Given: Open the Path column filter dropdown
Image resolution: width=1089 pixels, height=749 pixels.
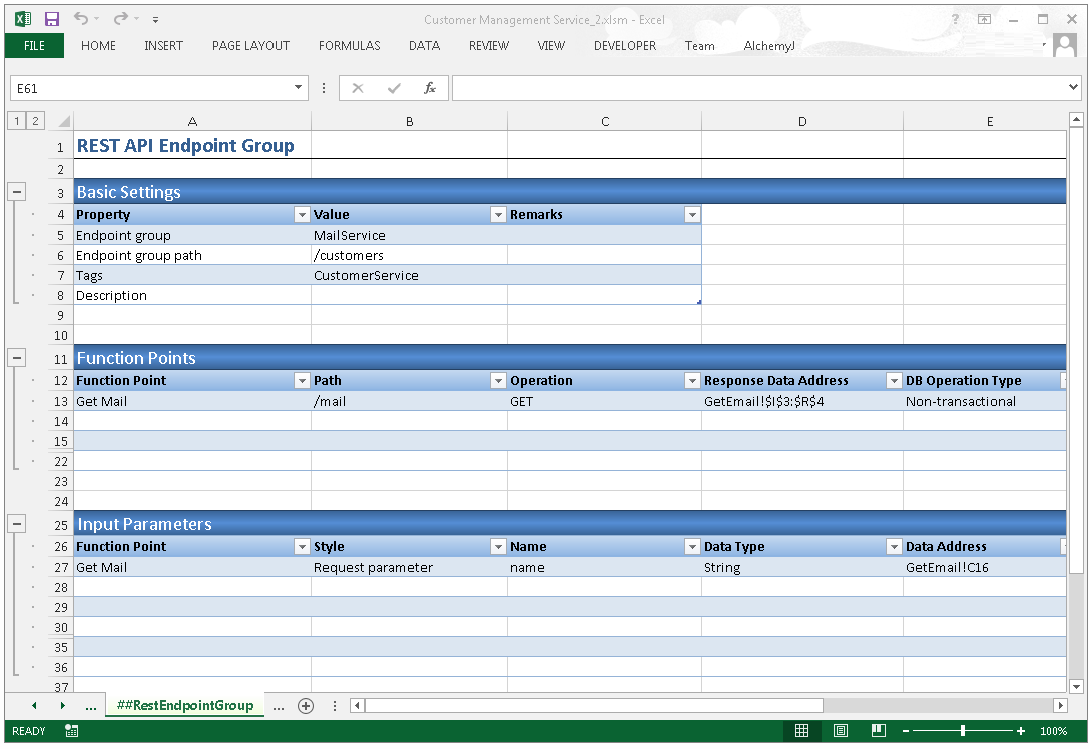Looking at the screenshot, I should tap(498, 381).
